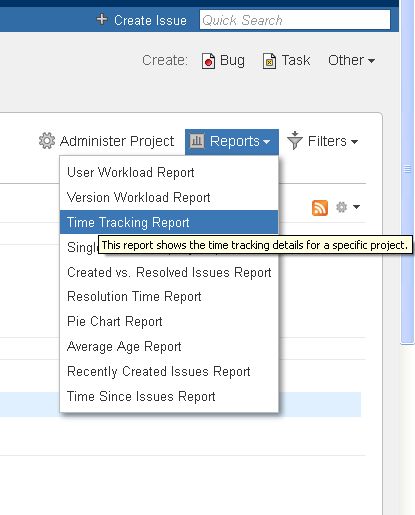
Task: Click the orange RSS feed icon
Action: (320, 208)
